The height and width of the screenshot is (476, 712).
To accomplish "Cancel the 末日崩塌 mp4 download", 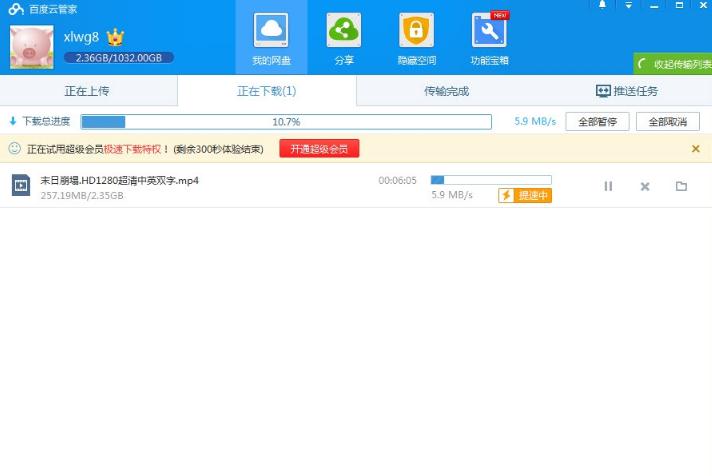I will pos(645,186).
